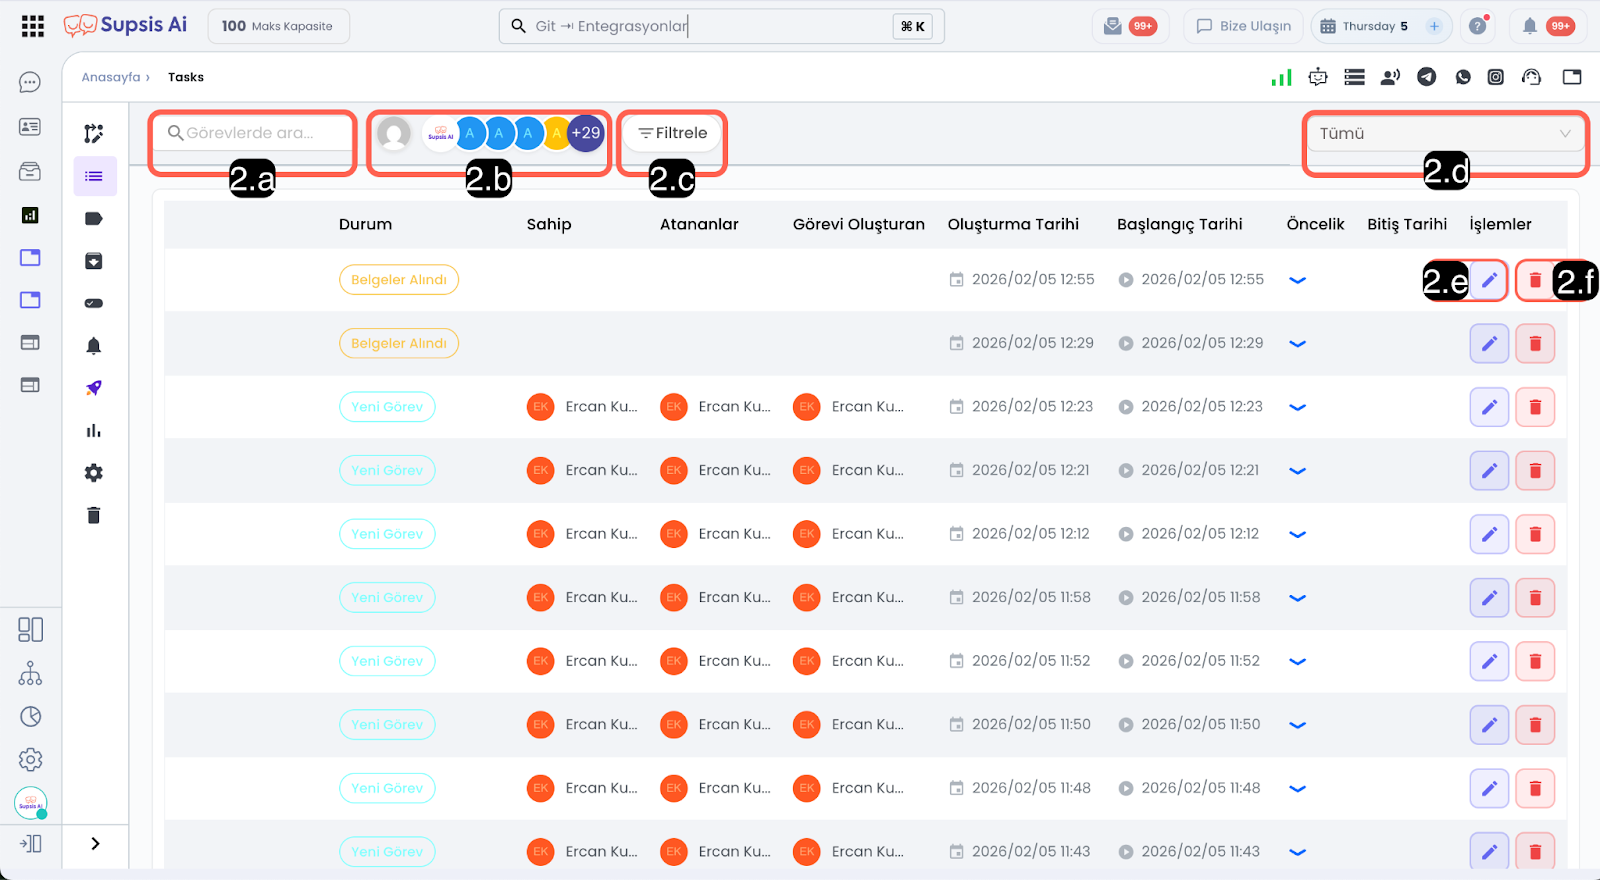Viewport: 1600px width, 880px height.
Task: Open the Instagram integration icon
Action: (1496, 77)
